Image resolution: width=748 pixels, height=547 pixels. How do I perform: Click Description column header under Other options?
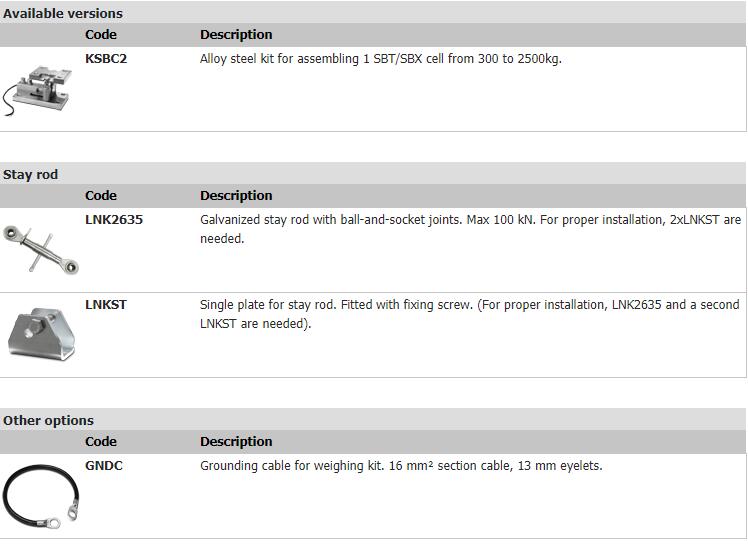pos(236,441)
